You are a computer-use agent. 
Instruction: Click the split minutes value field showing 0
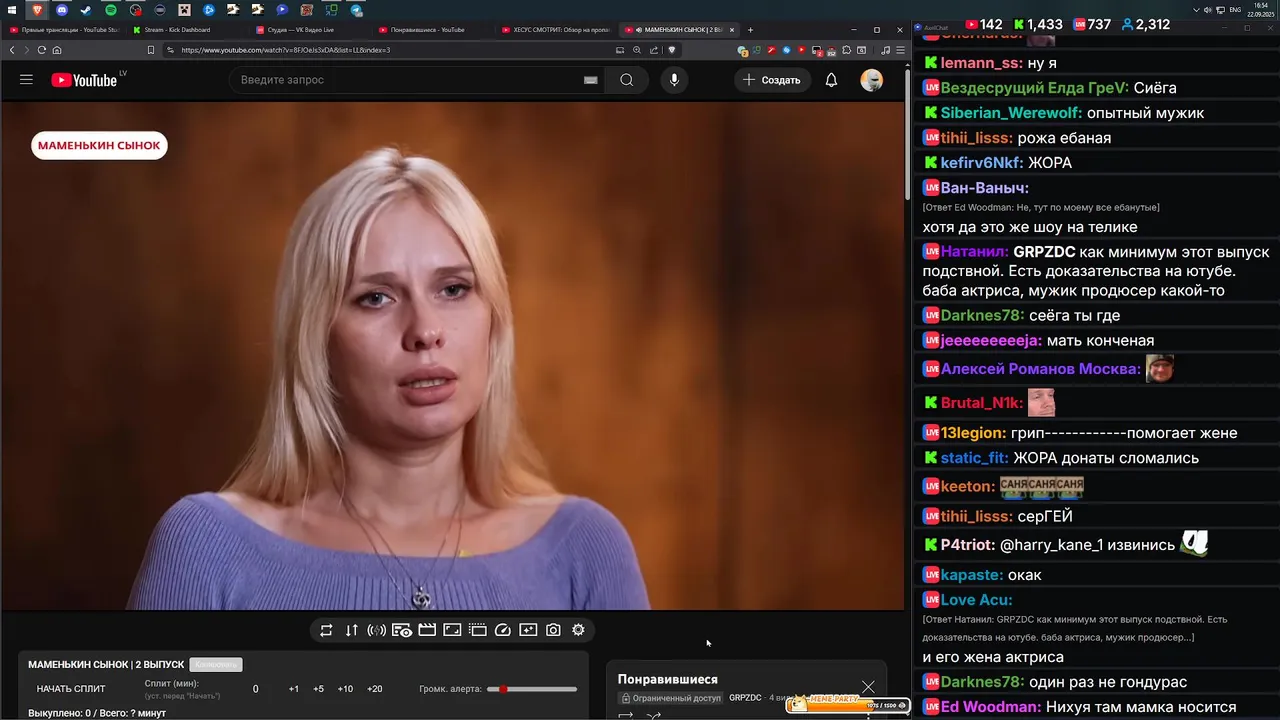(255, 689)
